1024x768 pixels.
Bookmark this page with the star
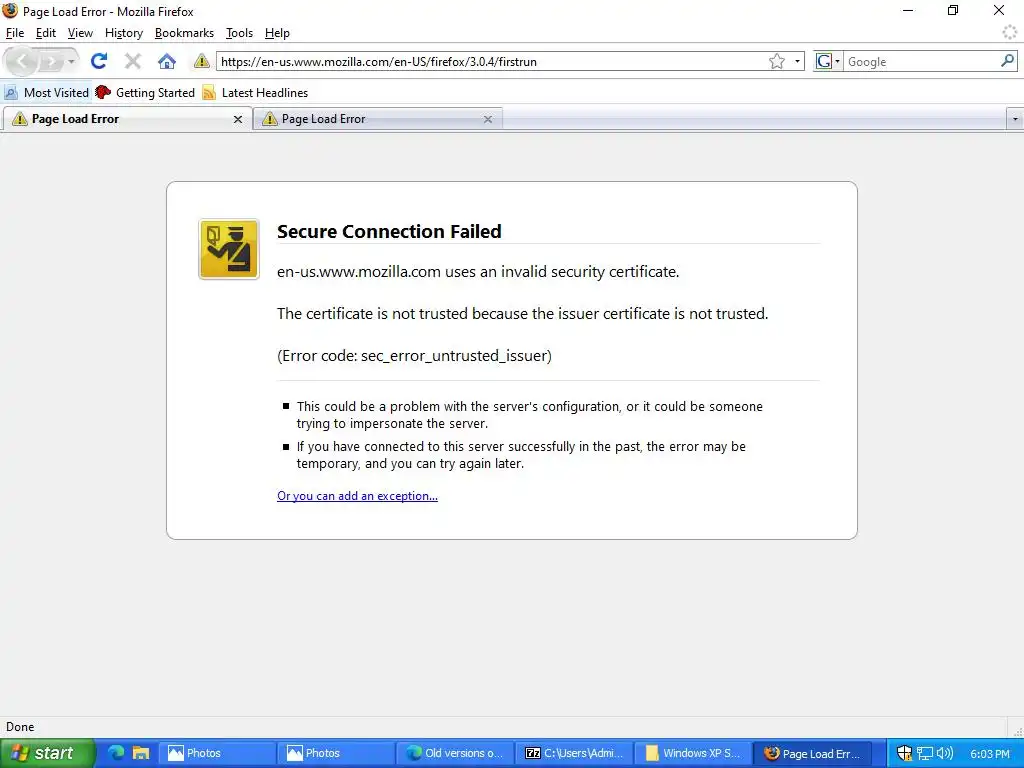click(x=776, y=61)
